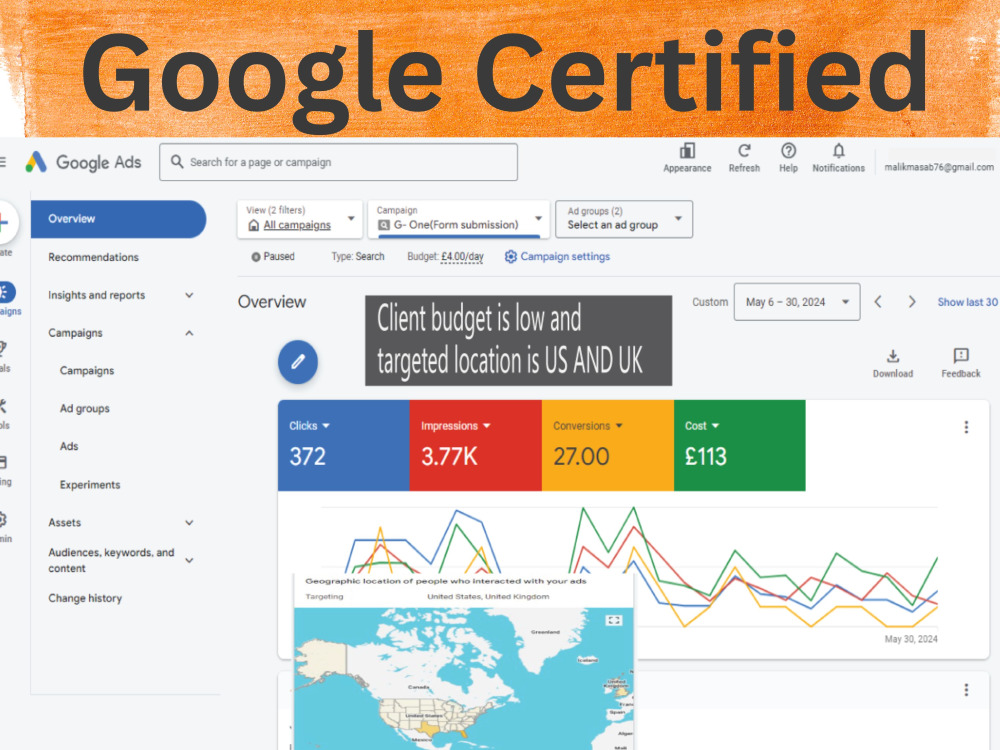
Task: Select the red Impressions scorecard tile
Action: pos(476,445)
